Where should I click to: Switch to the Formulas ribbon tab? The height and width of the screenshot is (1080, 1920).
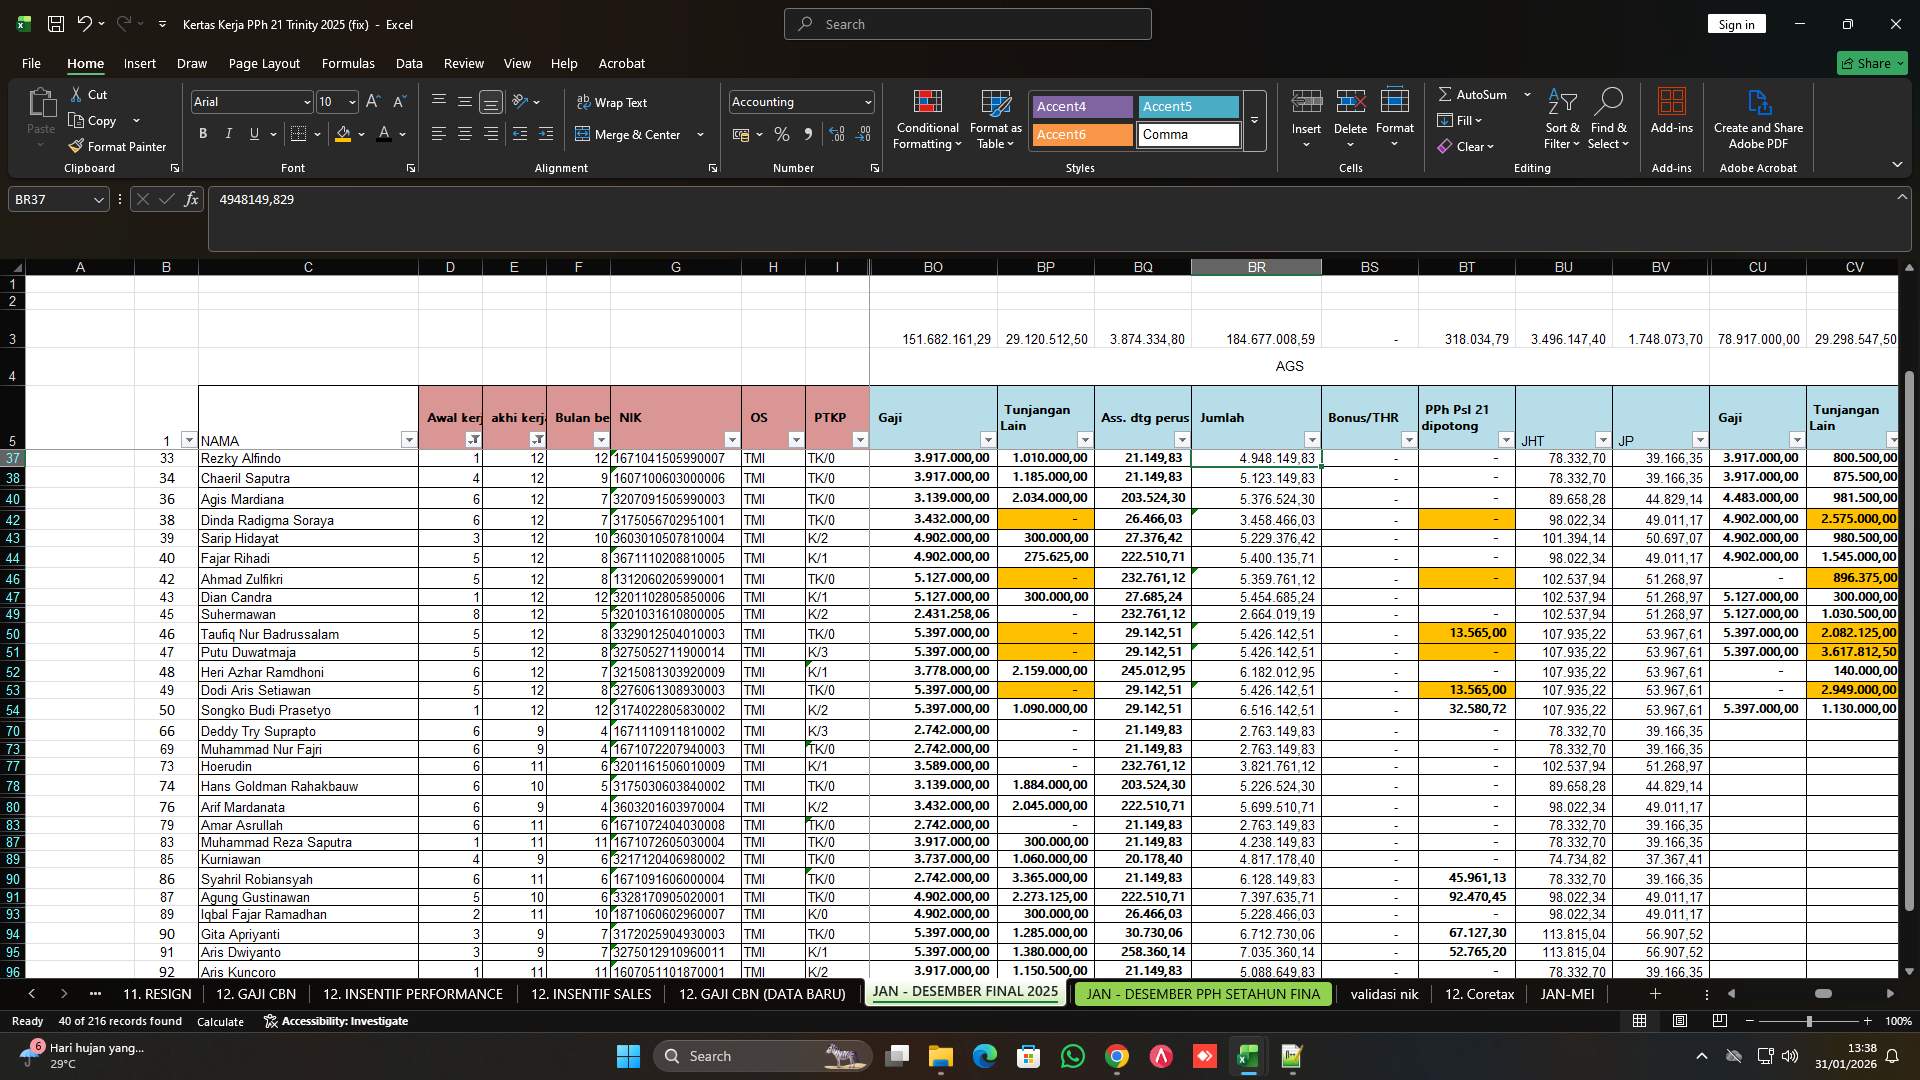pyautogui.click(x=347, y=63)
